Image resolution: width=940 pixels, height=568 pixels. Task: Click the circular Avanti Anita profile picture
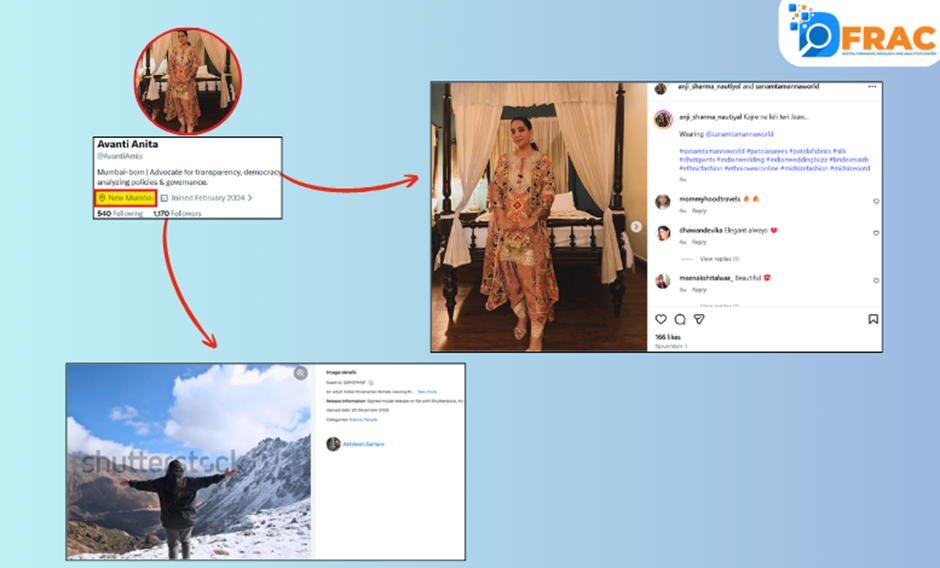click(x=189, y=82)
